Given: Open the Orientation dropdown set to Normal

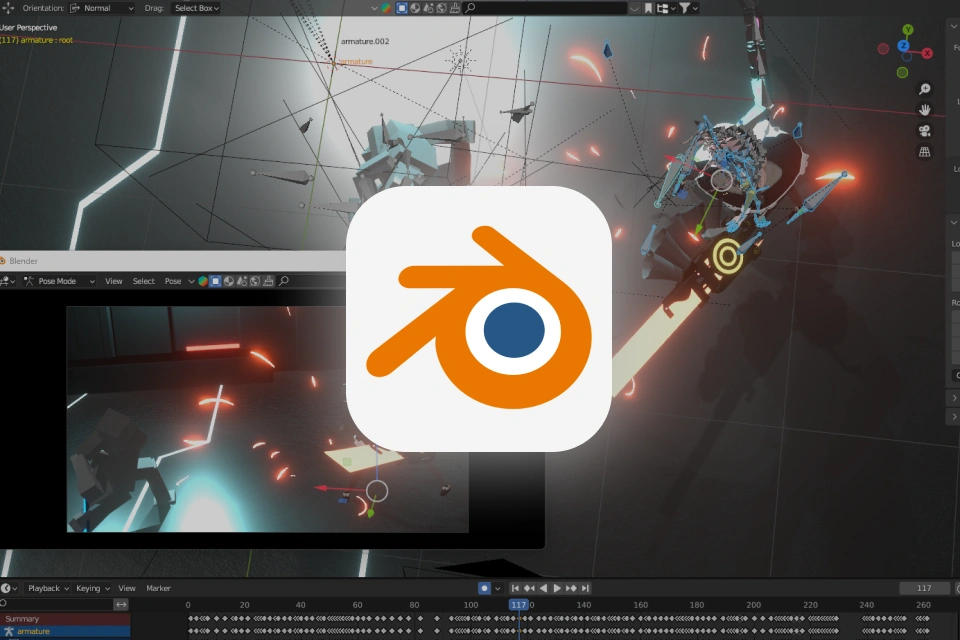Looking at the screenshot, I should click(x=102, y=8).
